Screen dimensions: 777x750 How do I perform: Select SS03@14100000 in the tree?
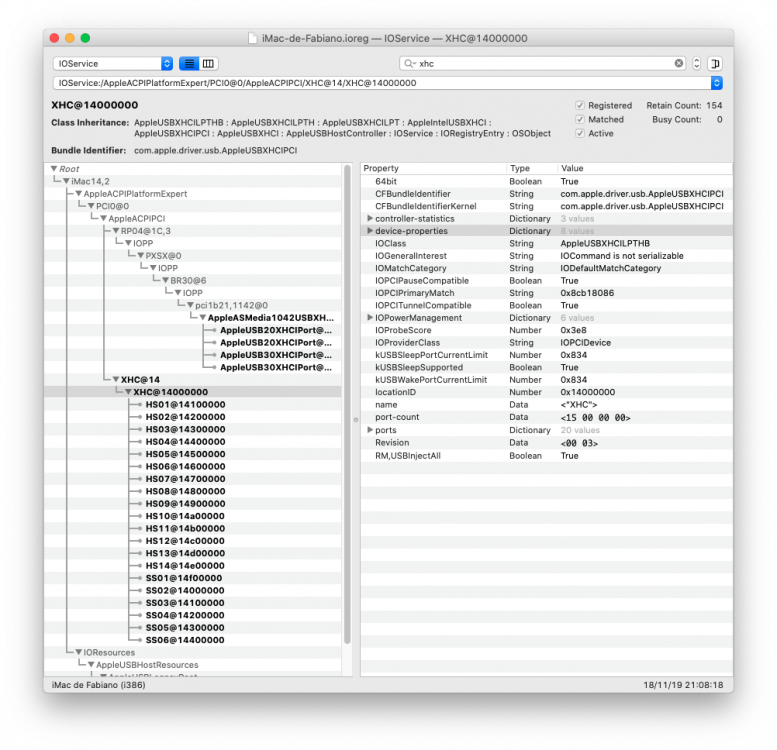point(185,602)
